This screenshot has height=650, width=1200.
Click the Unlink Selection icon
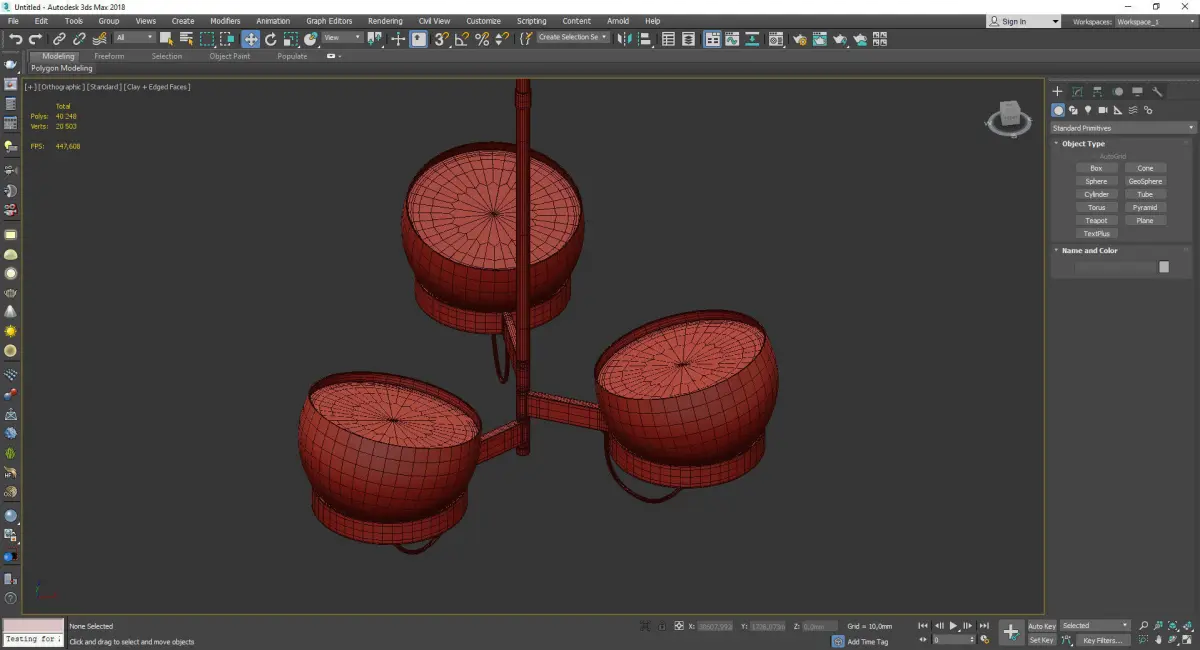point(79,39)
